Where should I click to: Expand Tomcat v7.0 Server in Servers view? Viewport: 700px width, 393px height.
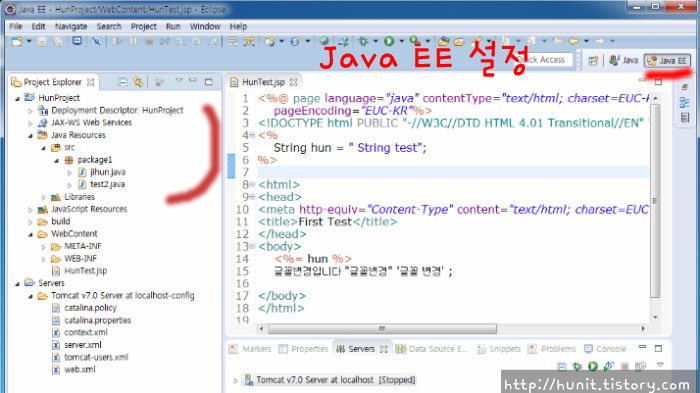point(235,380)
